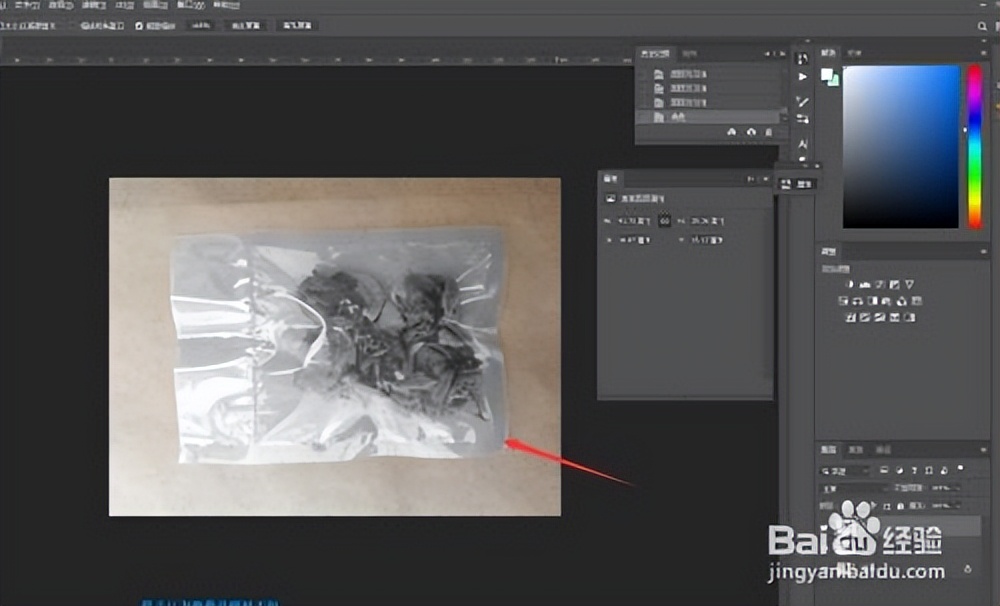
Task: Filter layers by smart objects icon
Action: (x=943, y=470)
